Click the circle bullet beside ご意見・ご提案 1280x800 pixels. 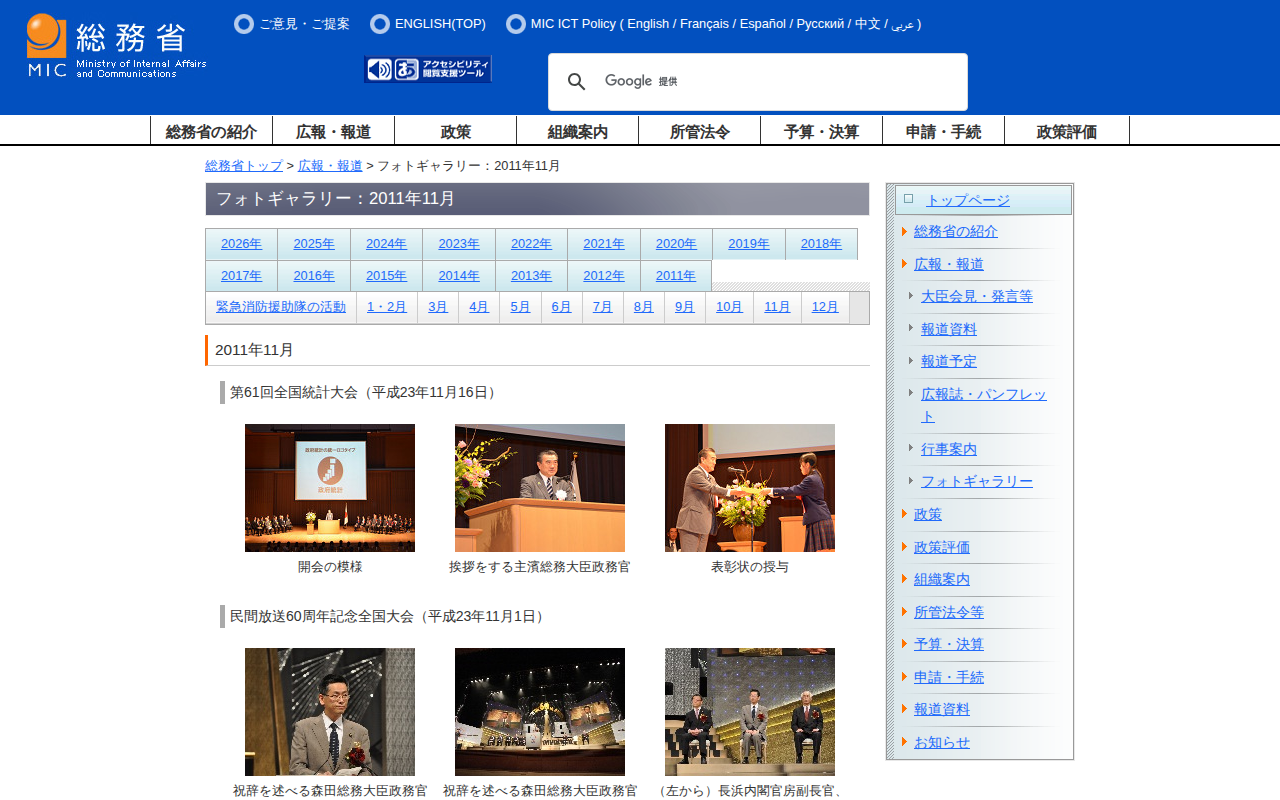tap(244, 24)
